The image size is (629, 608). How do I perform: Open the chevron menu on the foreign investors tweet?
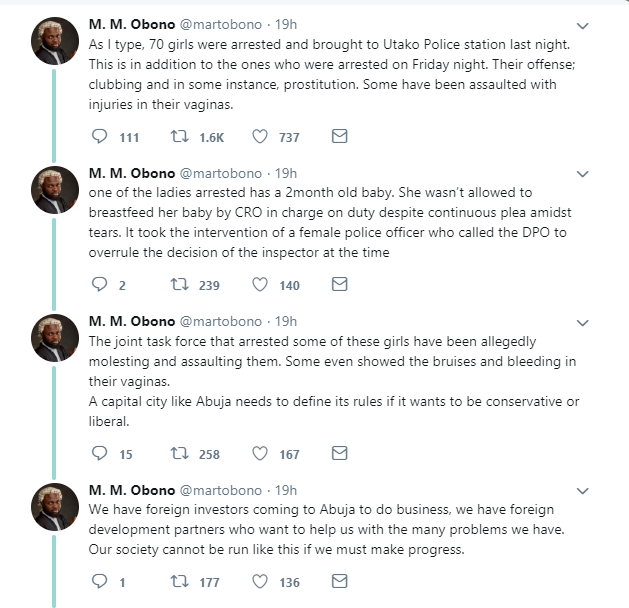(x=582, y=491)
